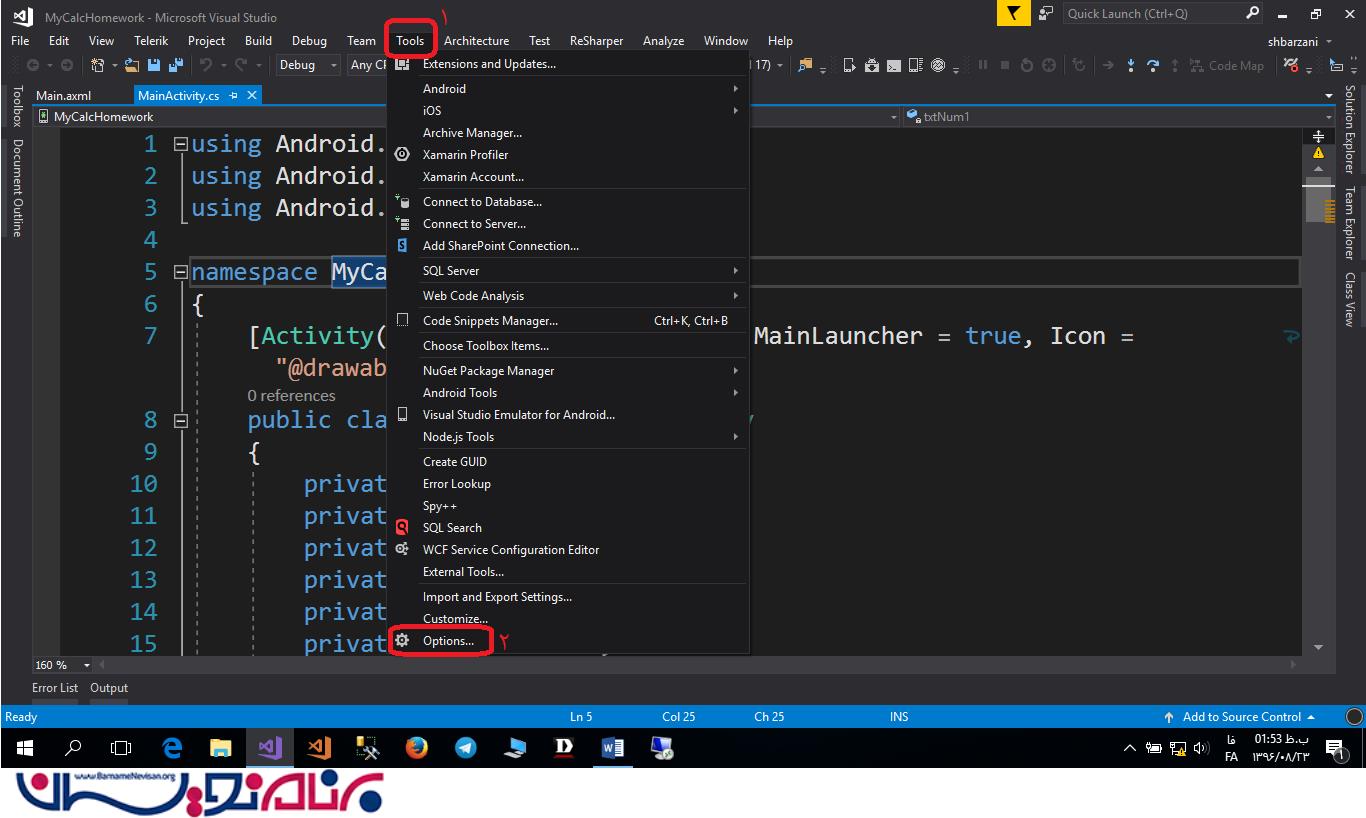Switch to the Main.axml tab

[63, 96]
